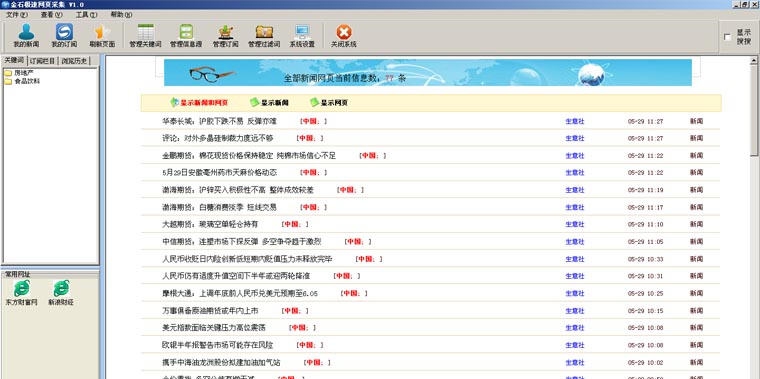
Task: Click [中国:] tag after 大越期货 headline
Action: coord(295,224)
